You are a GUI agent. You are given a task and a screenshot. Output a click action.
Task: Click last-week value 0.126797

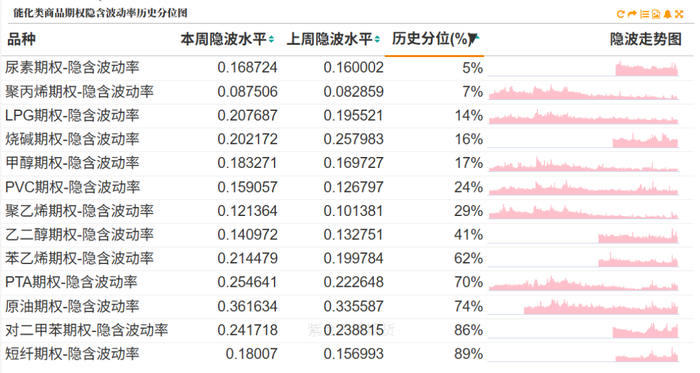pyautogui.click(x=354, y=187)
